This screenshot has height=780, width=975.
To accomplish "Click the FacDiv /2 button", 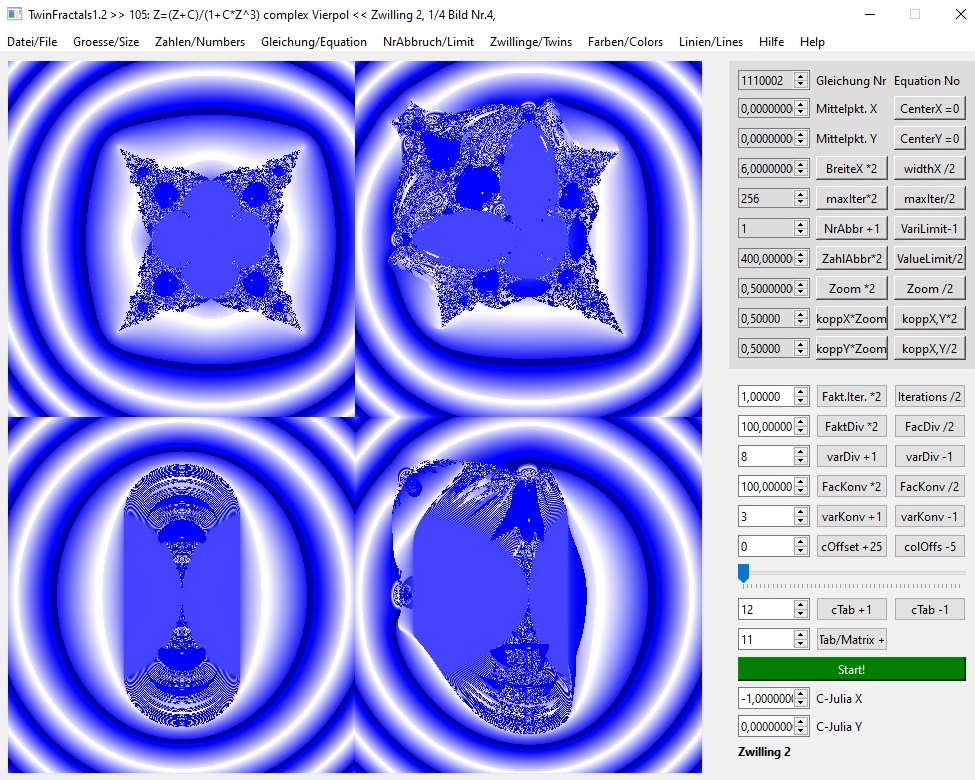I will [930, 426].
